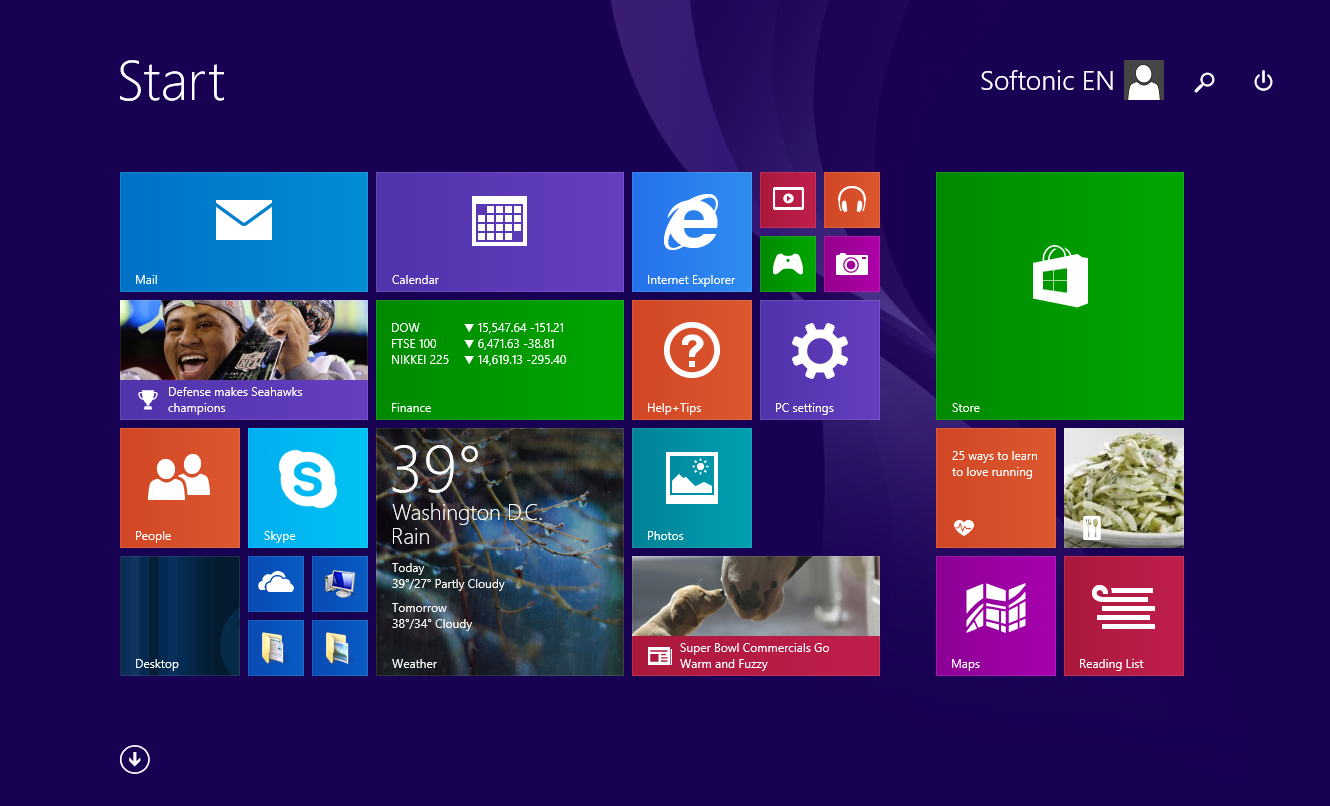Launch Internet Explorer
Viewport: 1330px width, 806px height.
tap(691, 231)
